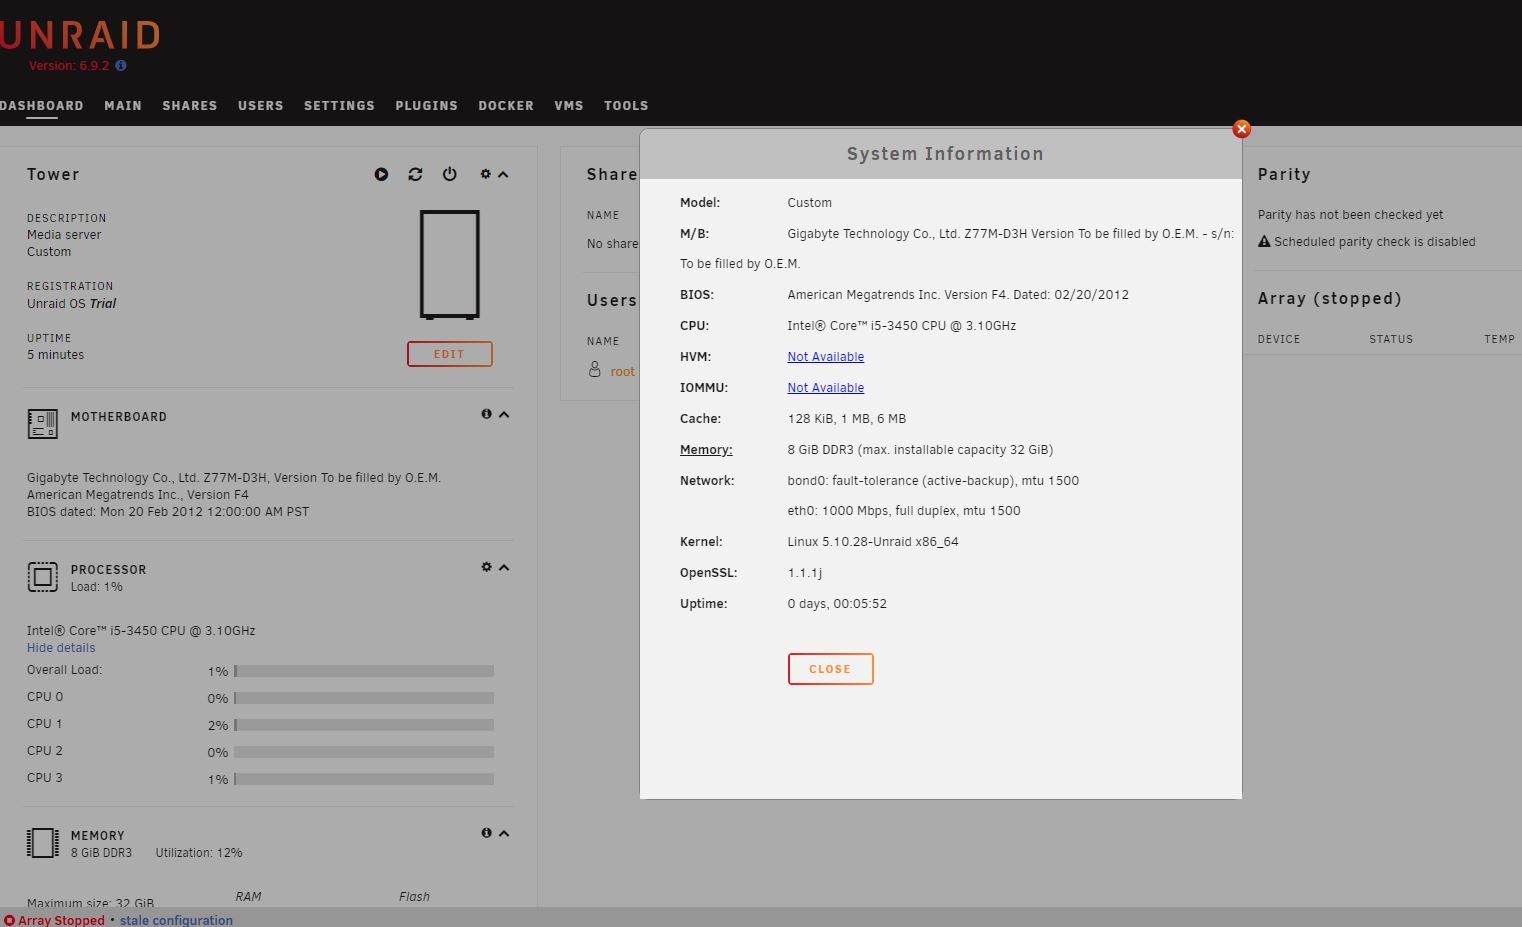Image resolution: width=1522 pixels, height=927 pixels.
Task: Click the parity warning triangle icon
Action: click(x=1264, y=242)
